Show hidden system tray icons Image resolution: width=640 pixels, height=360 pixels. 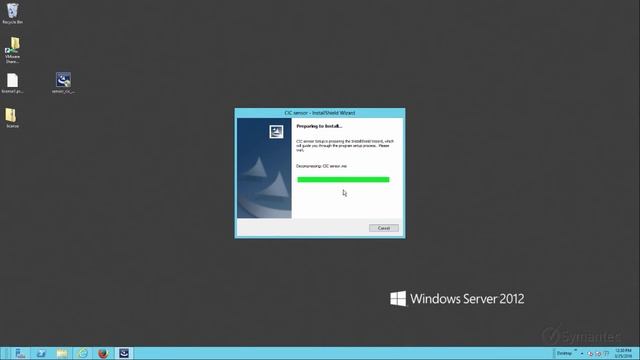[x=582, y=353]
